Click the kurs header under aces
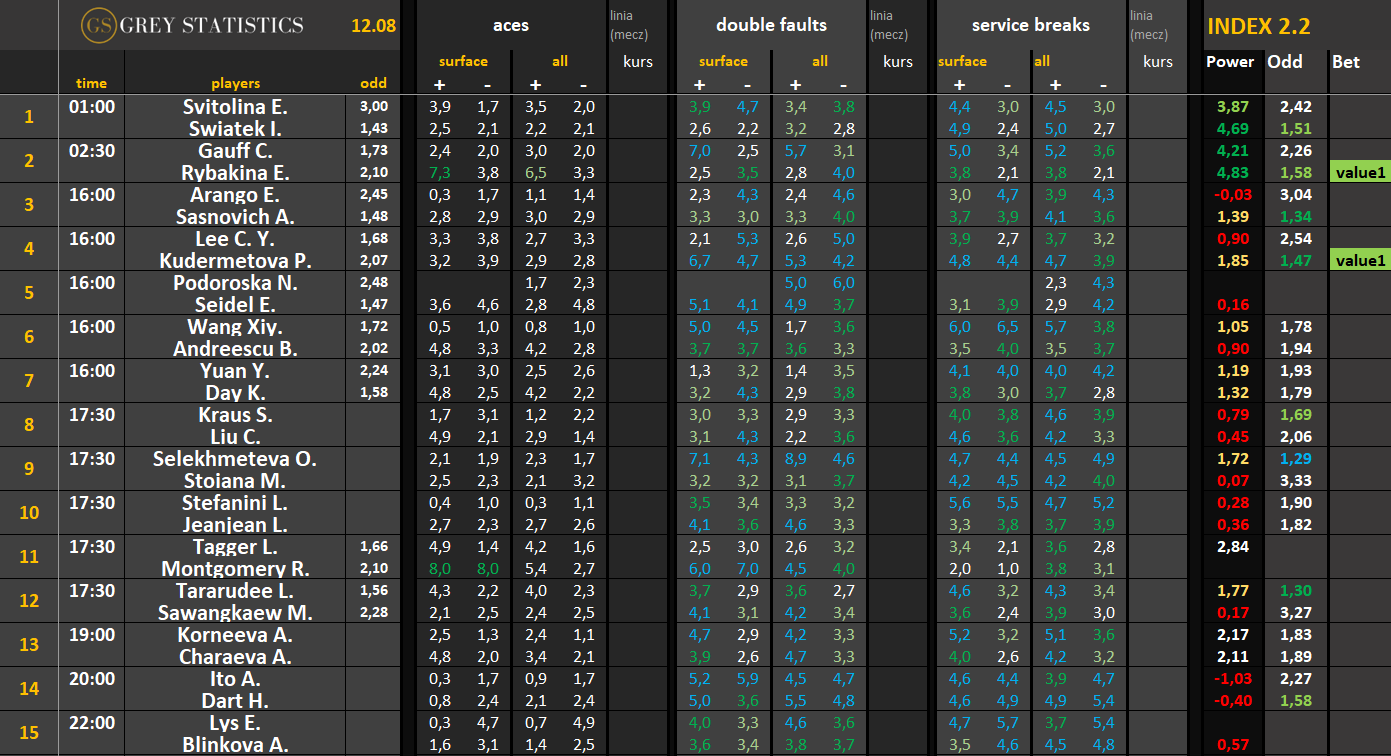 [x=637, y=61]
